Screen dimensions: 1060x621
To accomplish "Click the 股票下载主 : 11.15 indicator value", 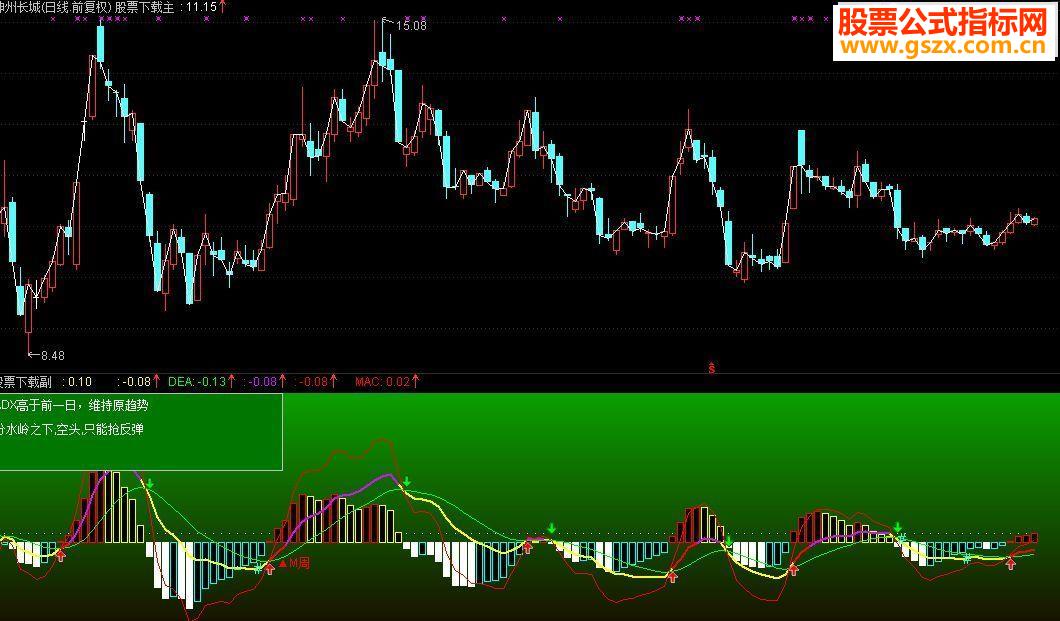I will point(166,7).
